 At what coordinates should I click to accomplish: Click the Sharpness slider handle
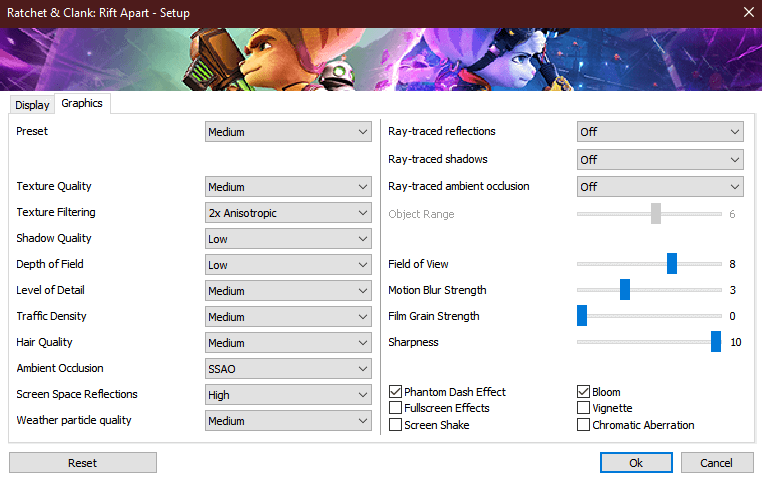[x=716, y=342]
